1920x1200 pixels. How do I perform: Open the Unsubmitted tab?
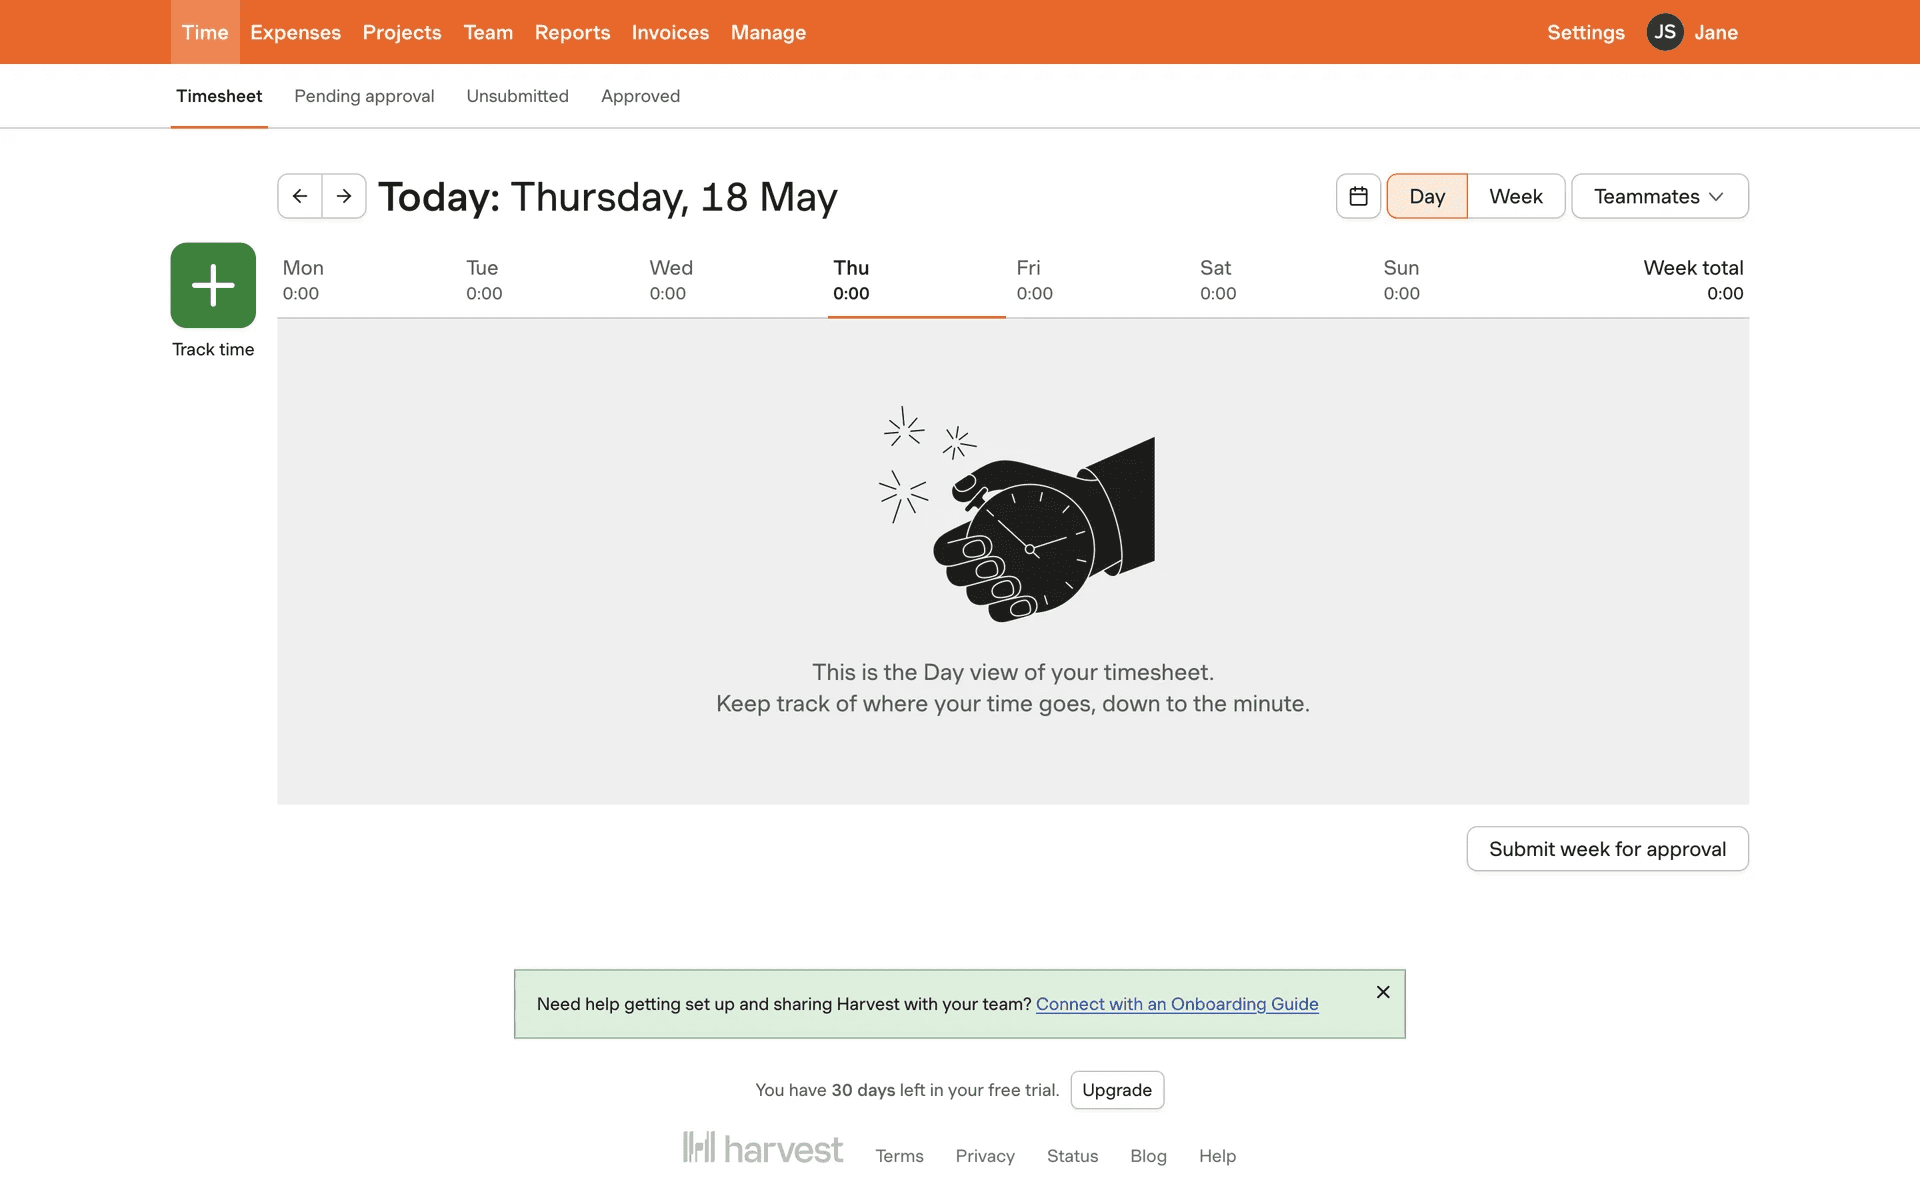(517, 96)
